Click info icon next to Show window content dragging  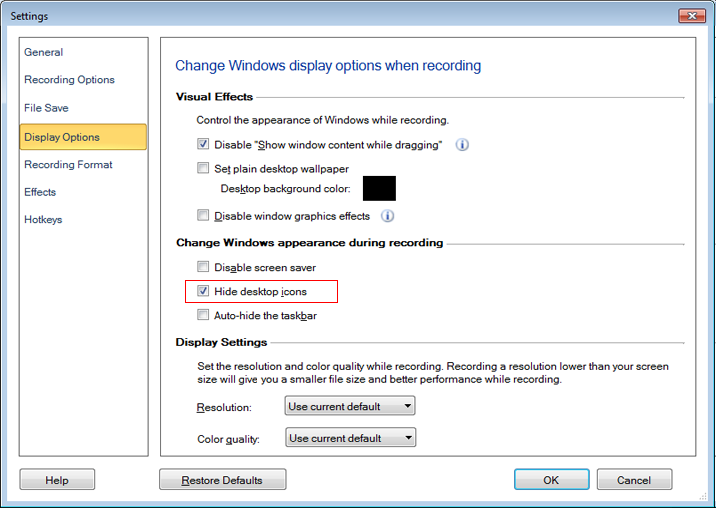click(x=462, y=145)
